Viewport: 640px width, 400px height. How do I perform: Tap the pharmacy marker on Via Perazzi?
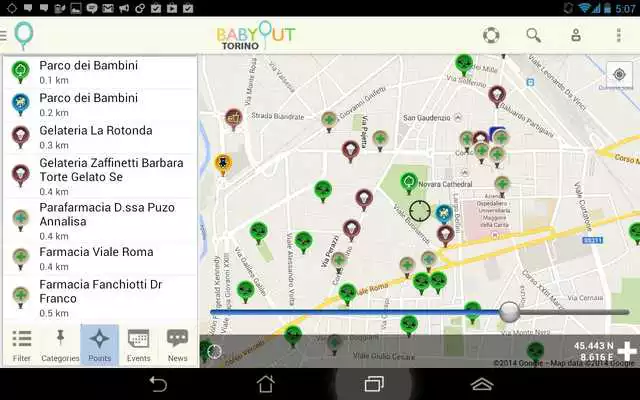click(338, 262)
